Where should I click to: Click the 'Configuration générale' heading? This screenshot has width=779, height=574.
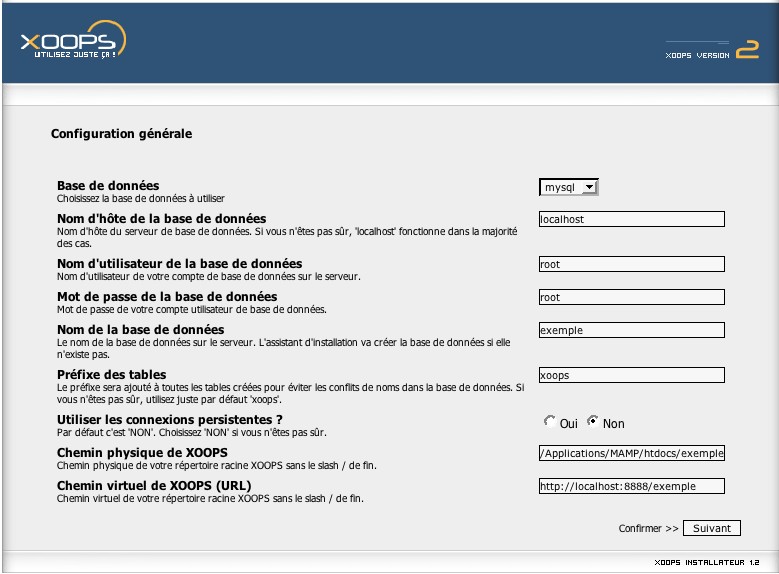[x=121, y=134]
